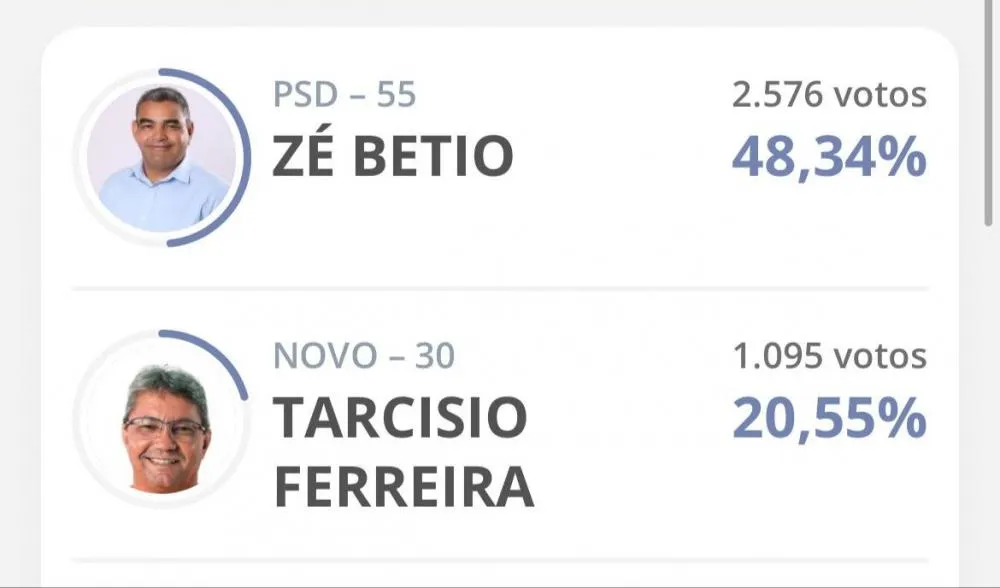Image resolution: width=1000 pixels, height=588 pixels.
Task: Select the ZÉ BETIO candidate name
Action: pyautogui.click(x=393, y=154)
